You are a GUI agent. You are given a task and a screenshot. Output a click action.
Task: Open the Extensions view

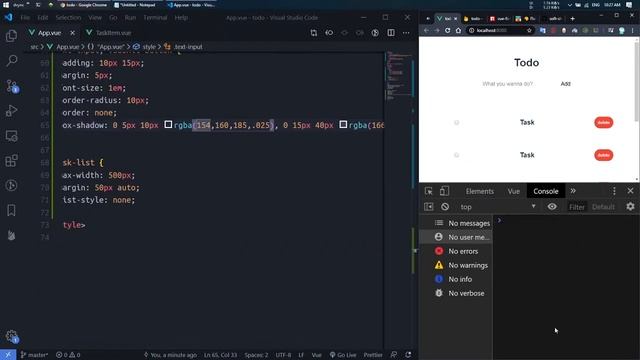[x=11, y=160]
